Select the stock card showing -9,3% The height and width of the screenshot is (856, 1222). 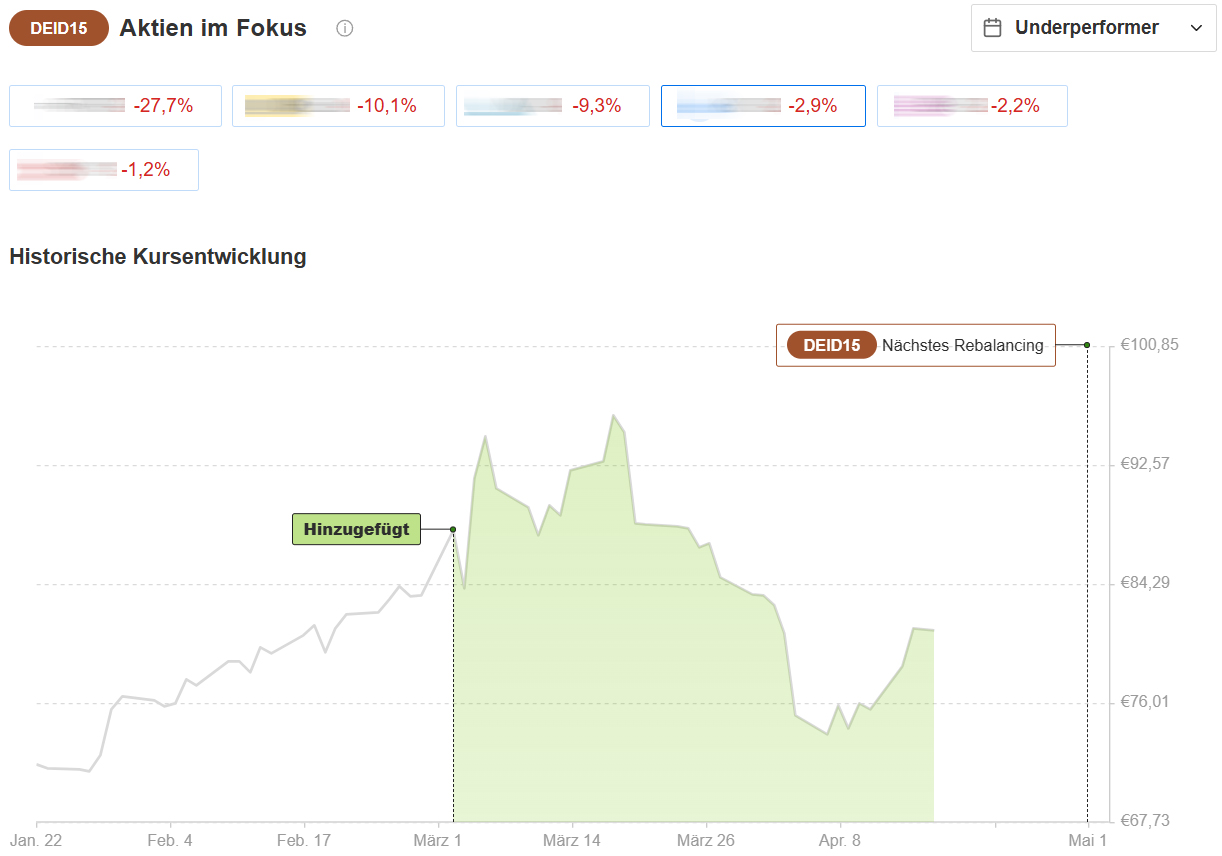pos(553,106)
